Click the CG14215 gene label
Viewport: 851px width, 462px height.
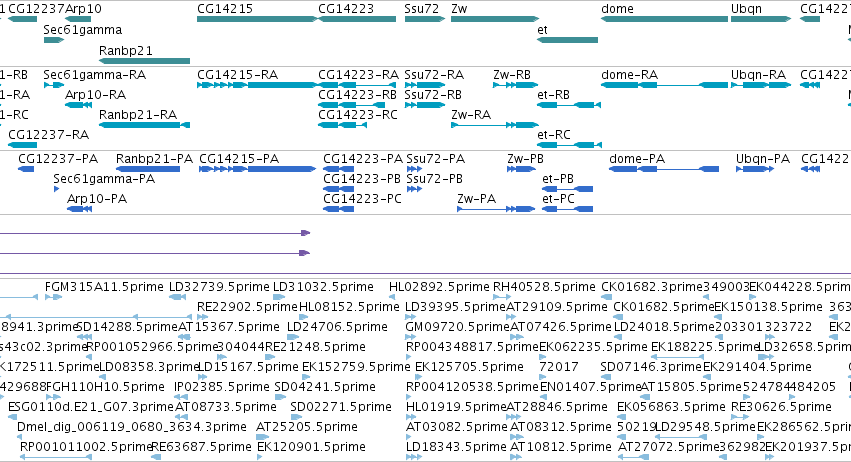pyautogui.click(x=225, y=9)
